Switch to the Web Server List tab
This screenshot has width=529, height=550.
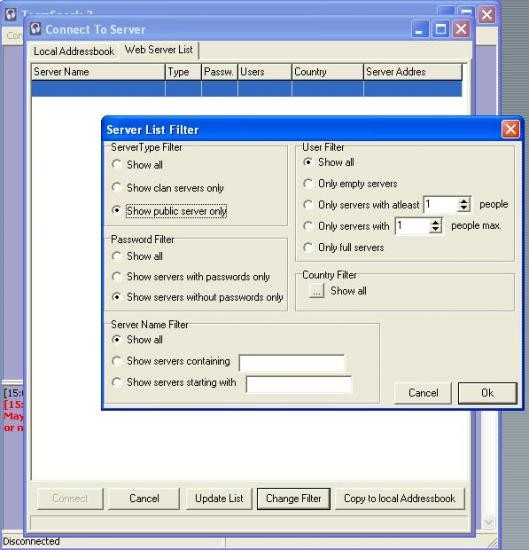[x=159, y=50]
